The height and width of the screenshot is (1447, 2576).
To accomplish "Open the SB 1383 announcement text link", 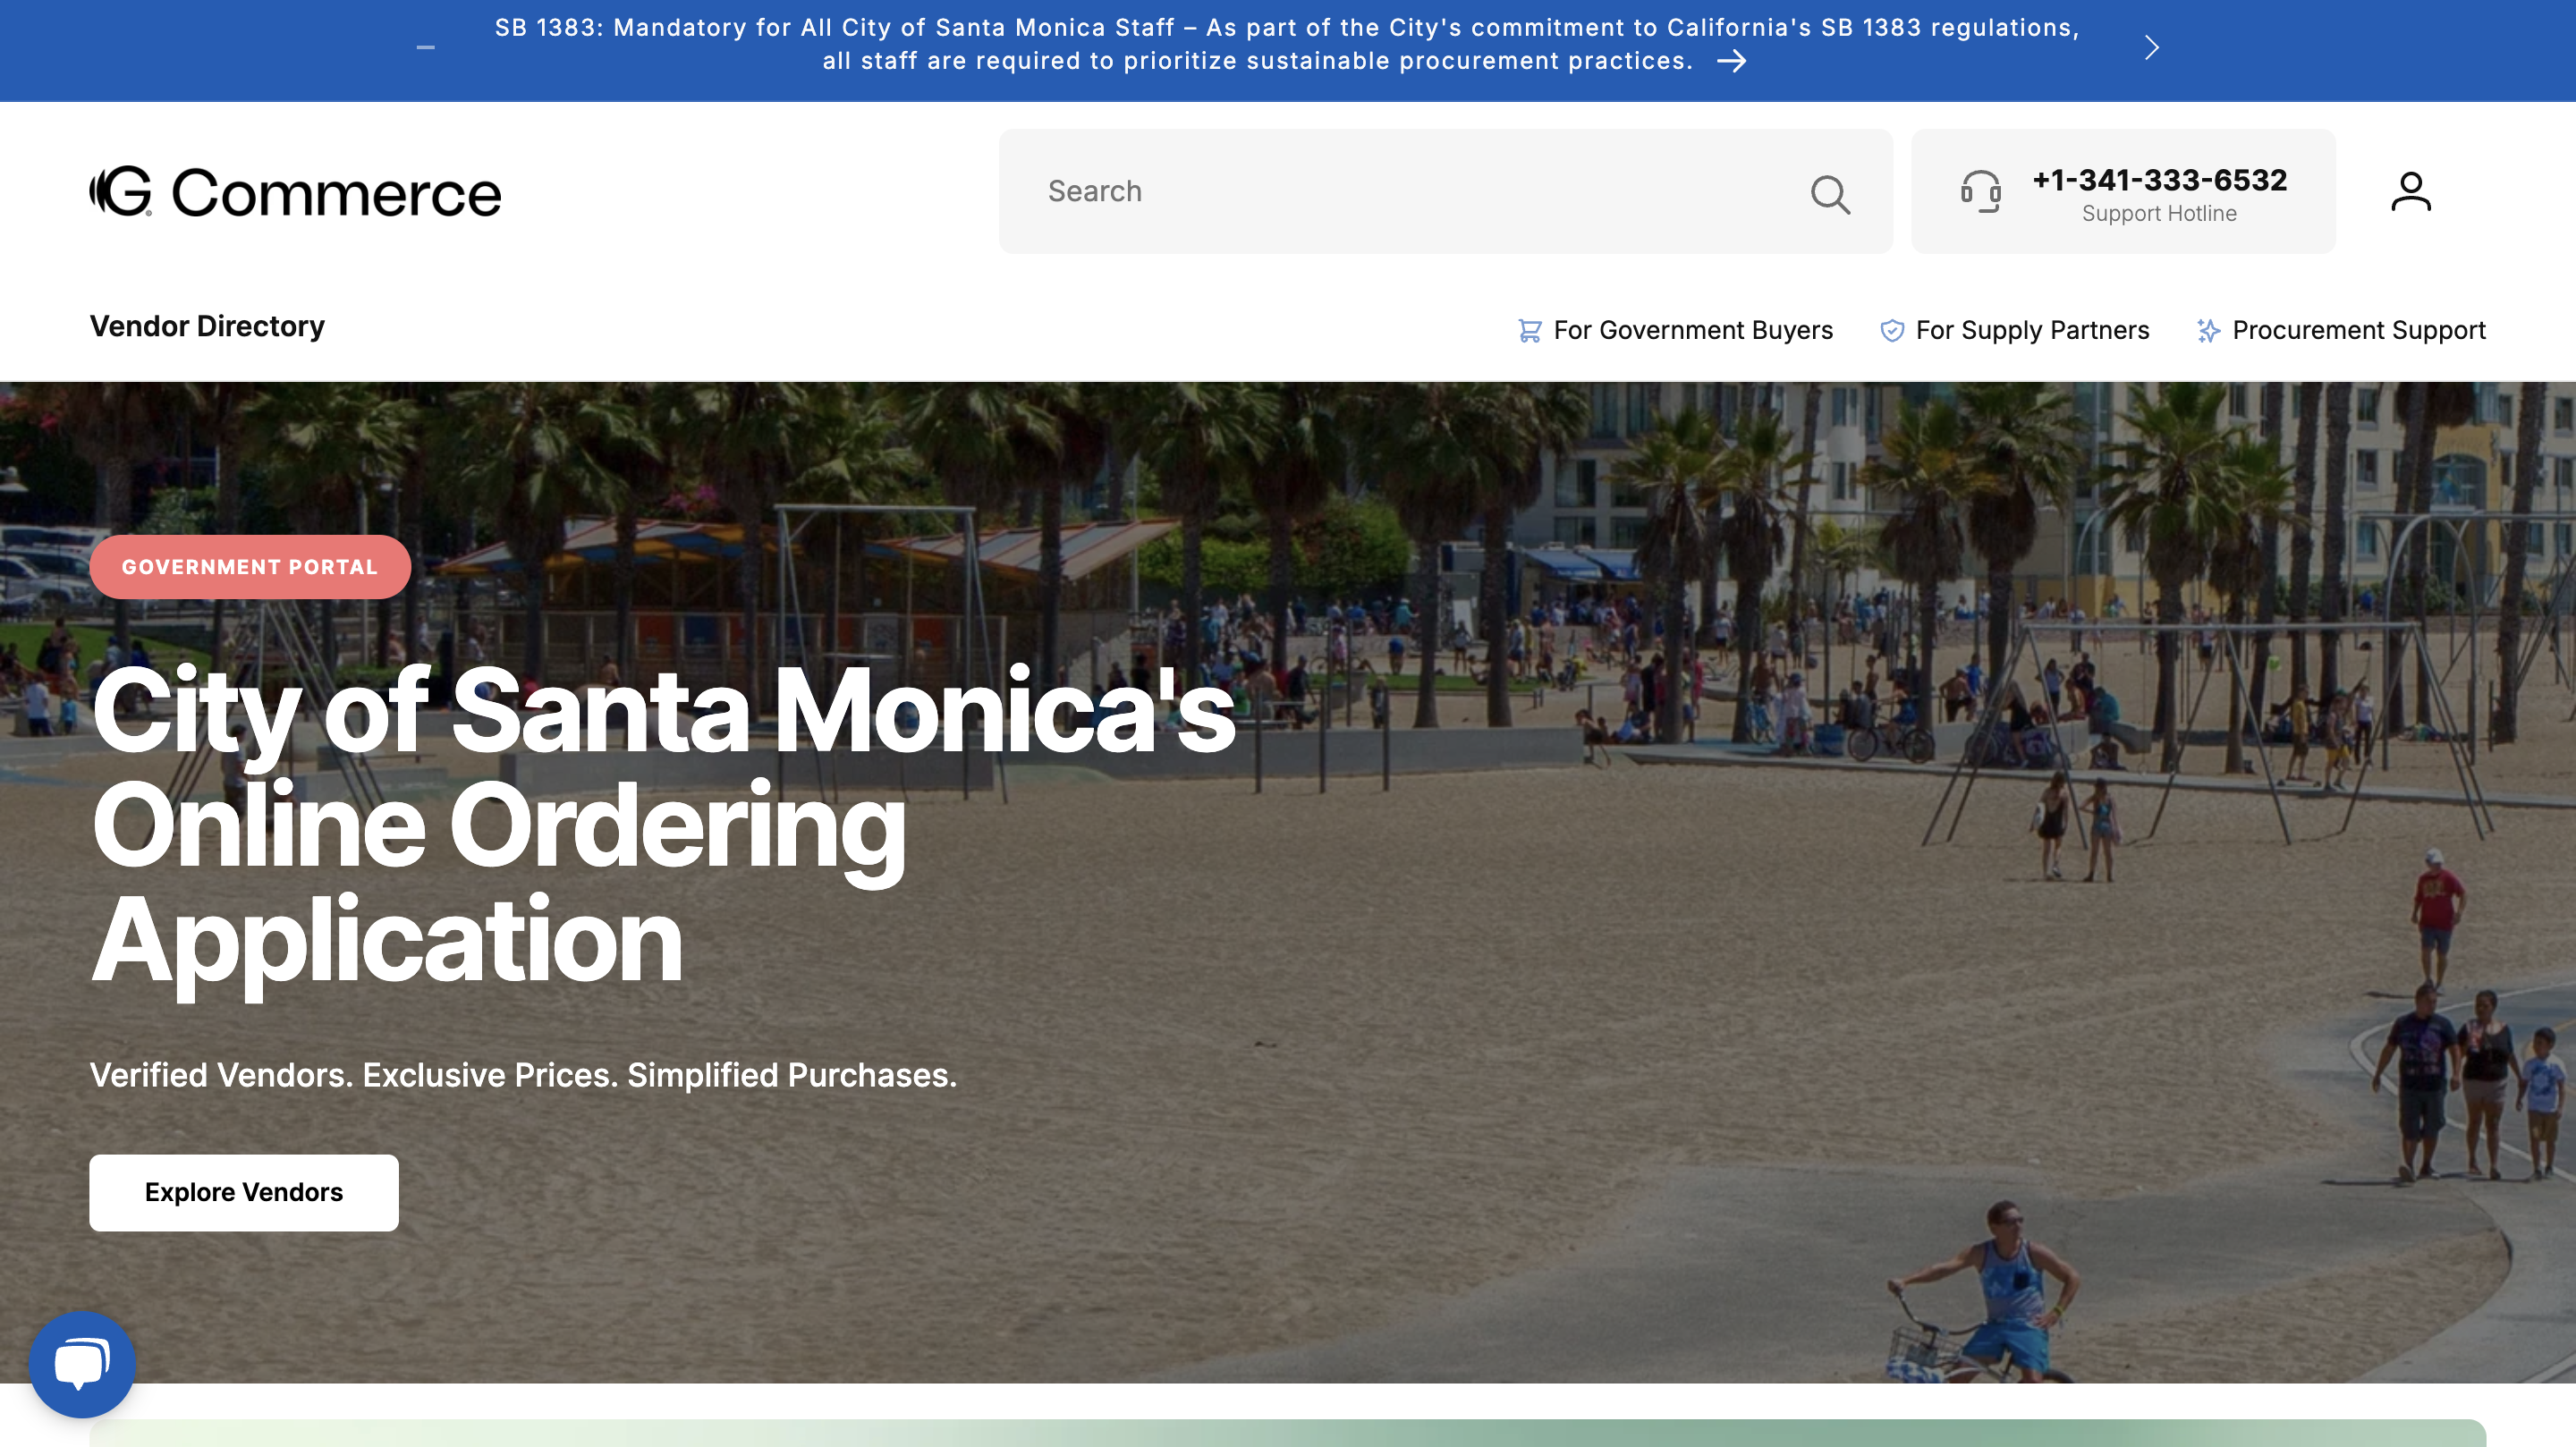I will pyautogui.click(x=1286, y=44).
